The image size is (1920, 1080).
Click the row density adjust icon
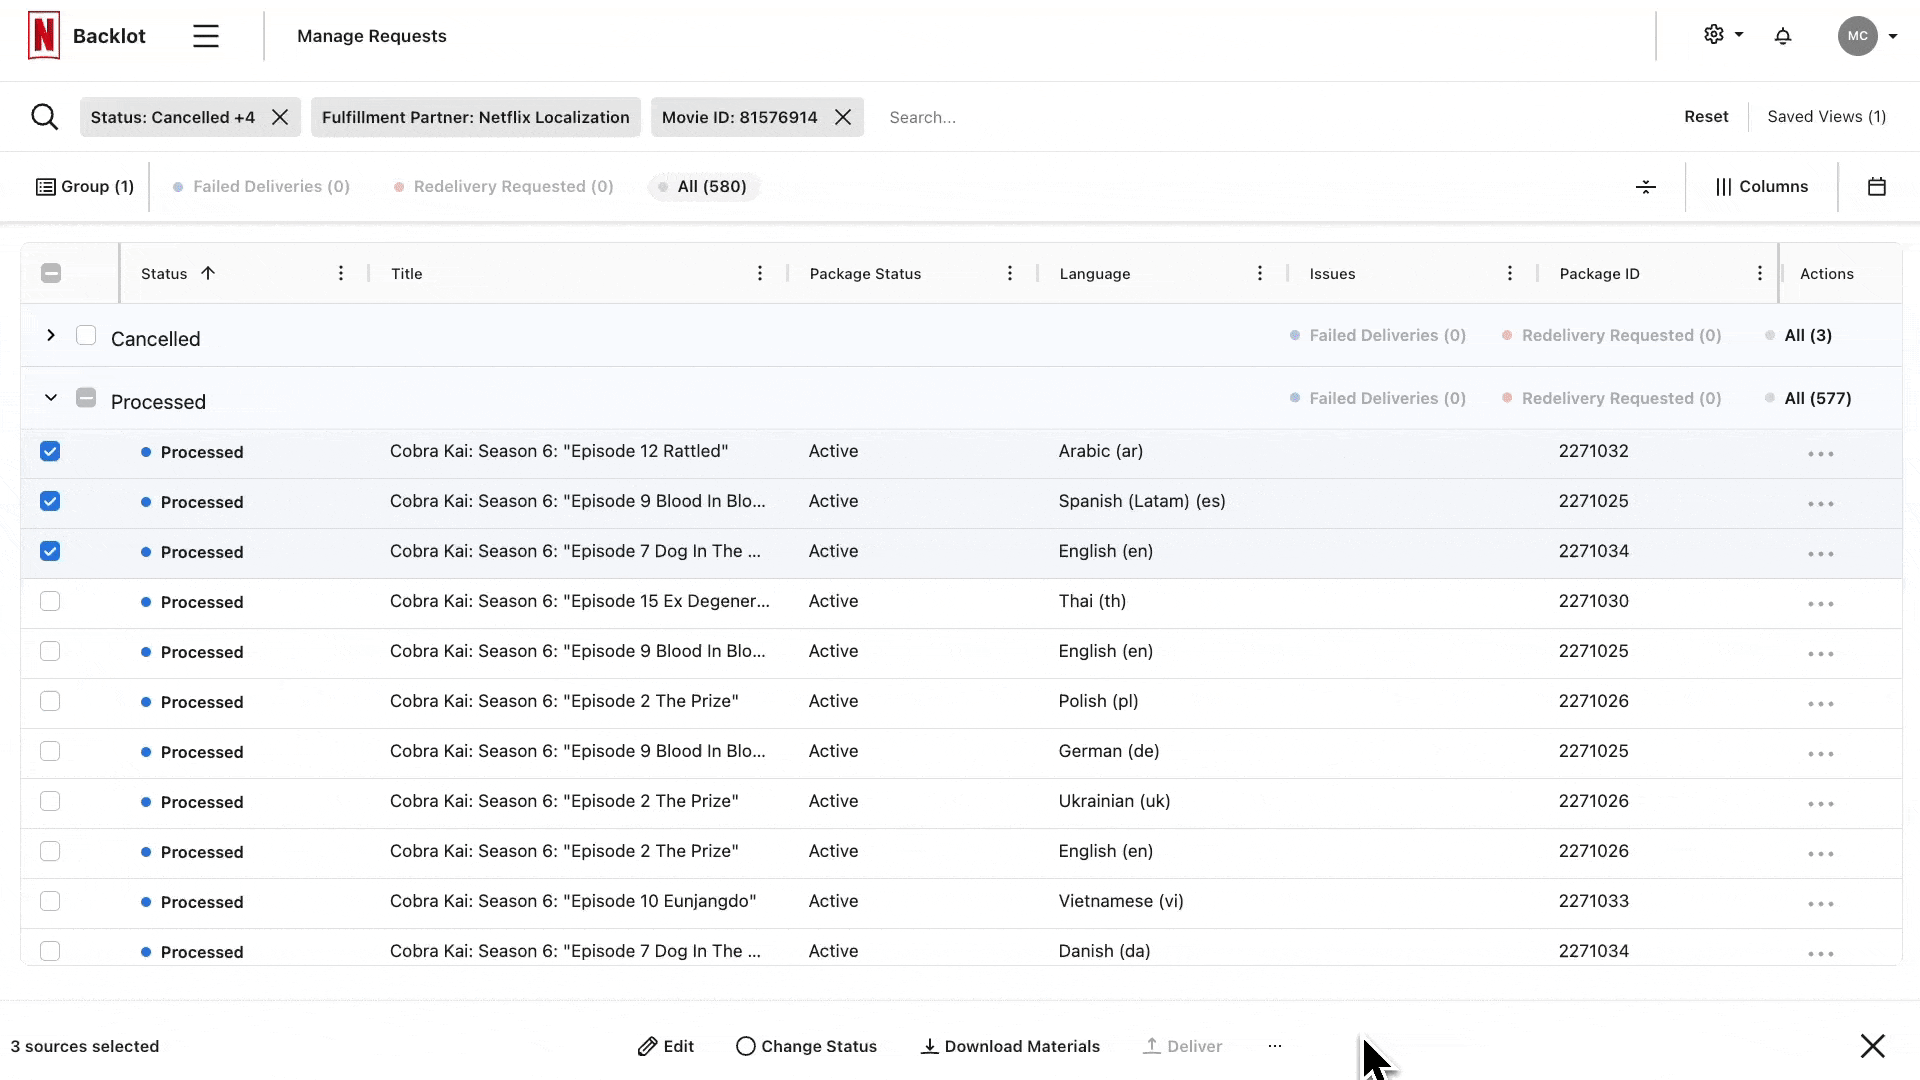tap(1646, 187)
